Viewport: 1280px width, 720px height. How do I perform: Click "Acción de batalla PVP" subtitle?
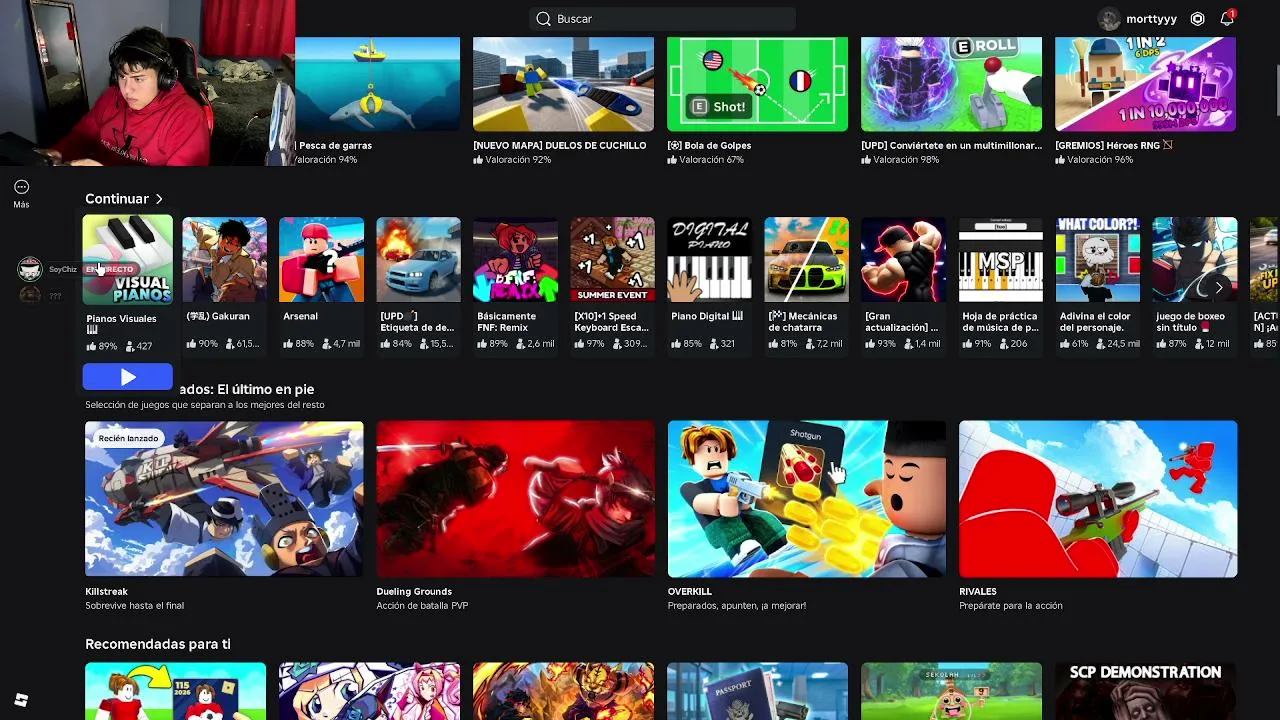(x=422, y=606)
